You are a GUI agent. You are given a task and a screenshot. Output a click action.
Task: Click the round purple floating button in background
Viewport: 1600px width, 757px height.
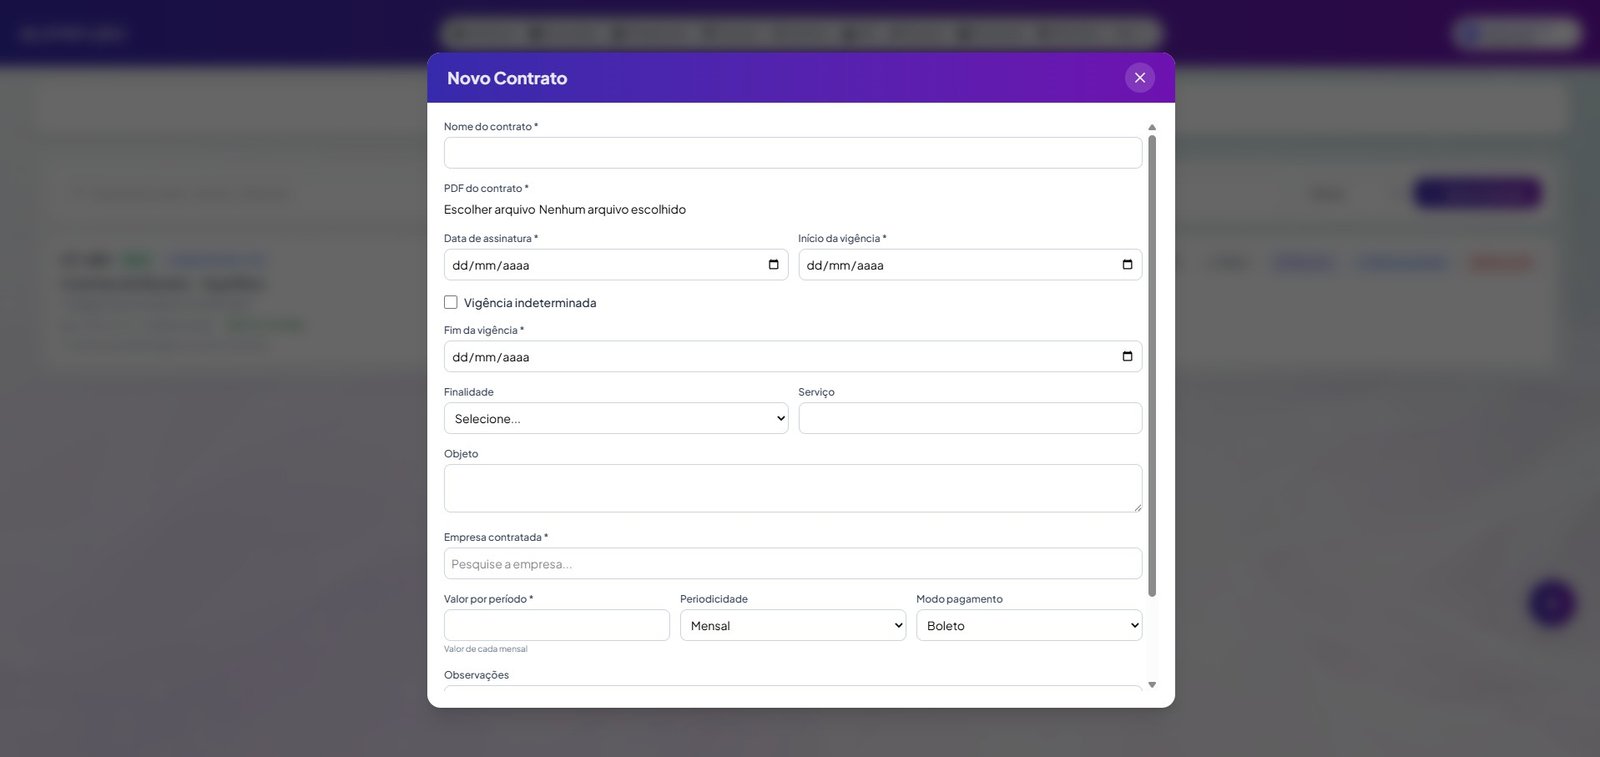click(x=1552, y=603)
